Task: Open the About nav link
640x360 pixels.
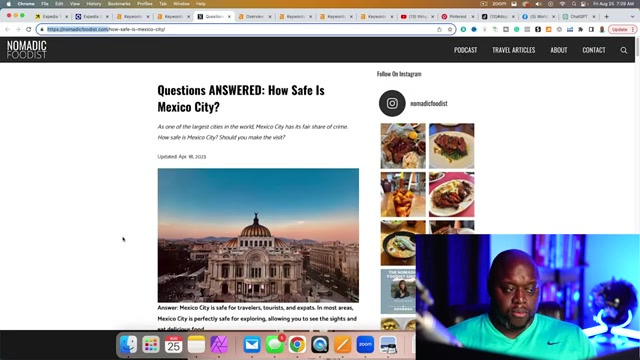Action: [558, 50]
